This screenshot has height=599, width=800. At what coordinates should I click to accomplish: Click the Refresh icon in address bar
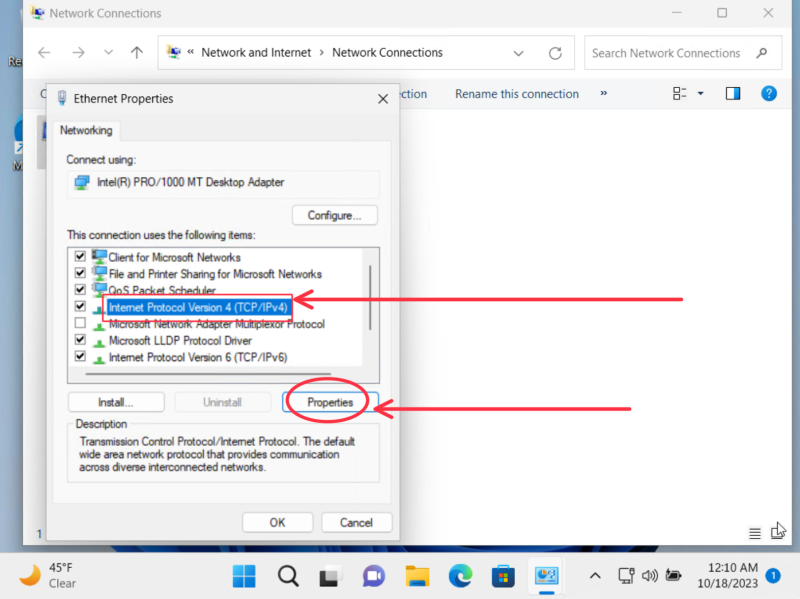tap(555, 53)
